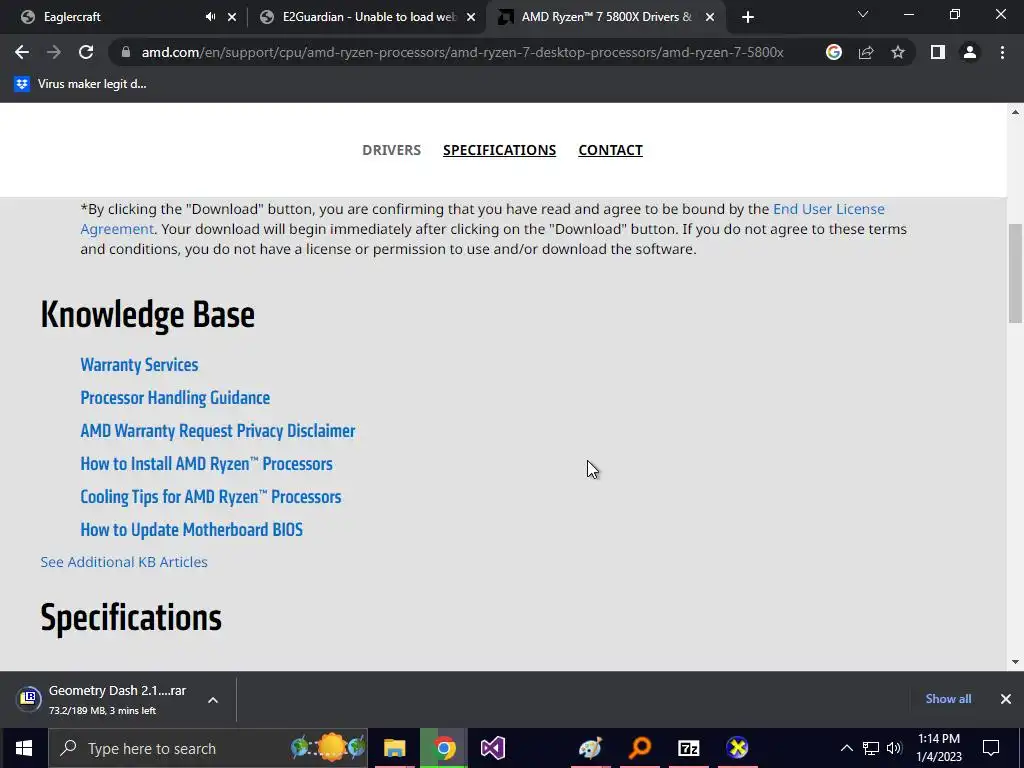Click the Chrome taskbar icon
The image size is (1024, 768).
point(444,748)
